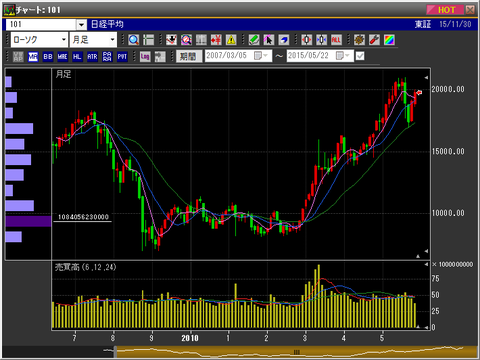This screenshot has width=480, height=360.
Task: Toggle the ATR indicator button
Action: tap(92, 56)
